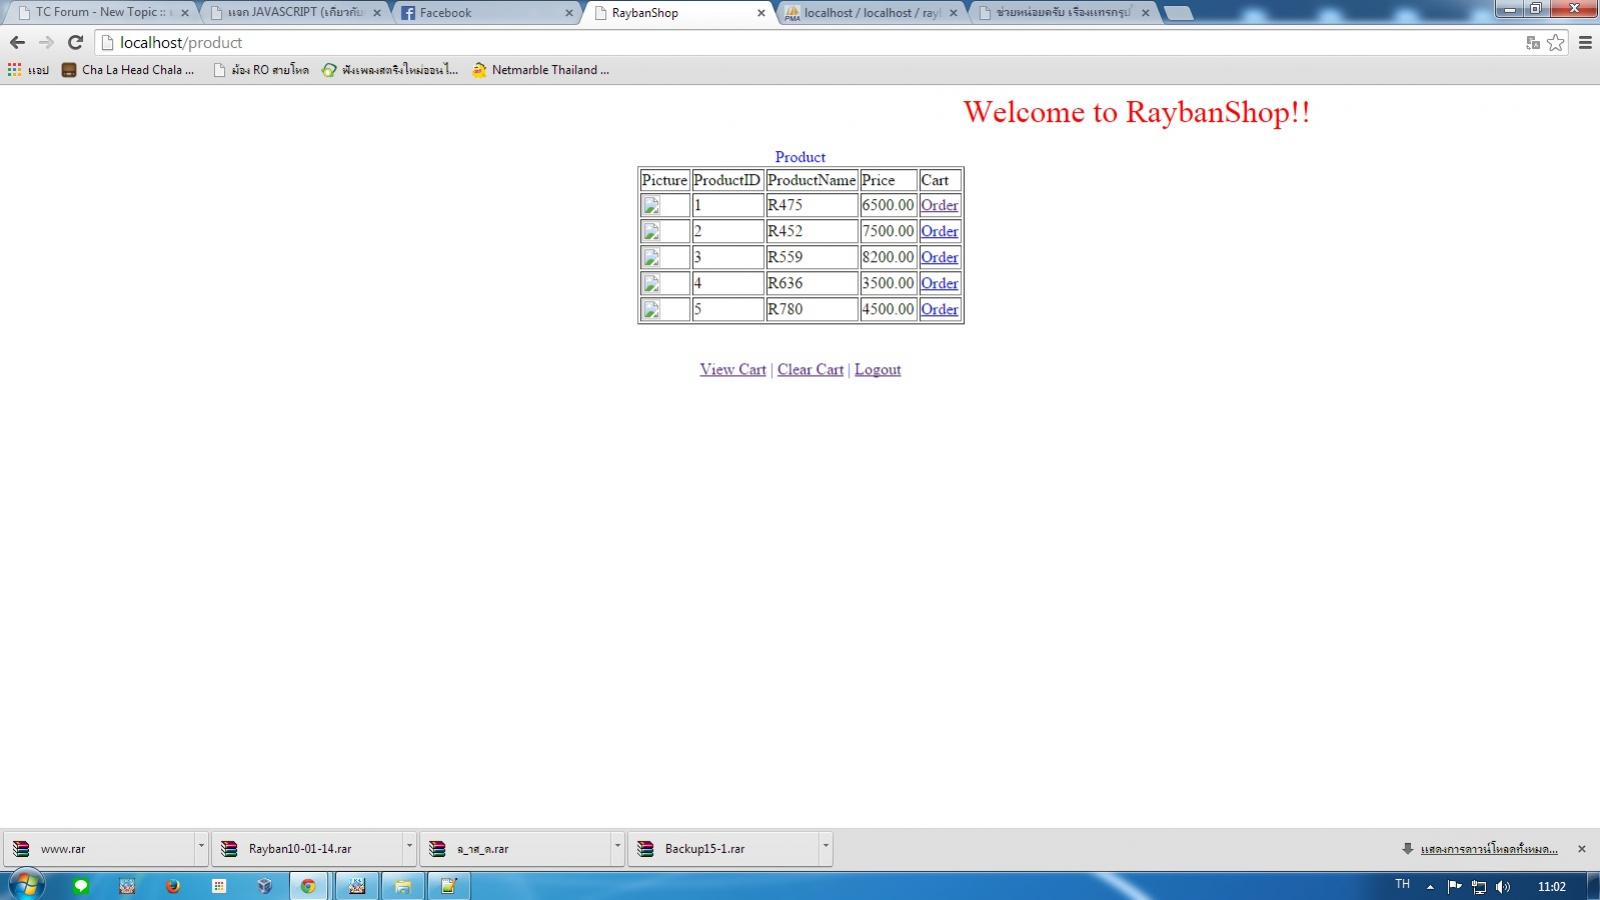The width and height of the screenshot is (1600, 900).
Task: Open the dropdown arrow for Backup15-1.rar download
Action: pyautogui.click(x=825, y=847)
